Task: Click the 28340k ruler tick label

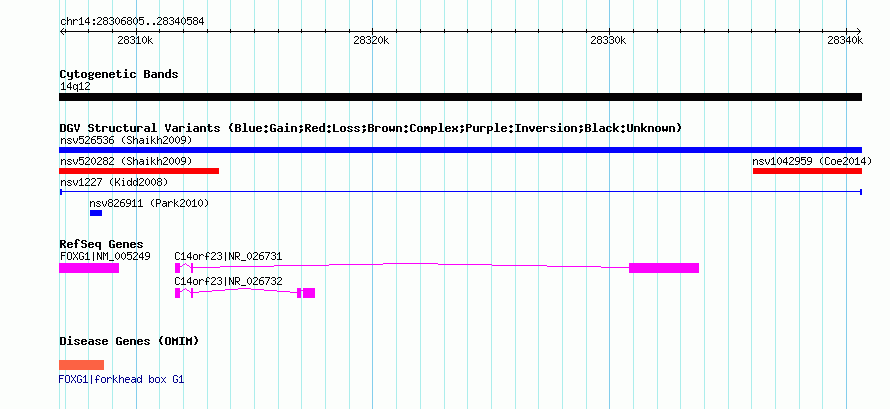Action: [845, 40]
